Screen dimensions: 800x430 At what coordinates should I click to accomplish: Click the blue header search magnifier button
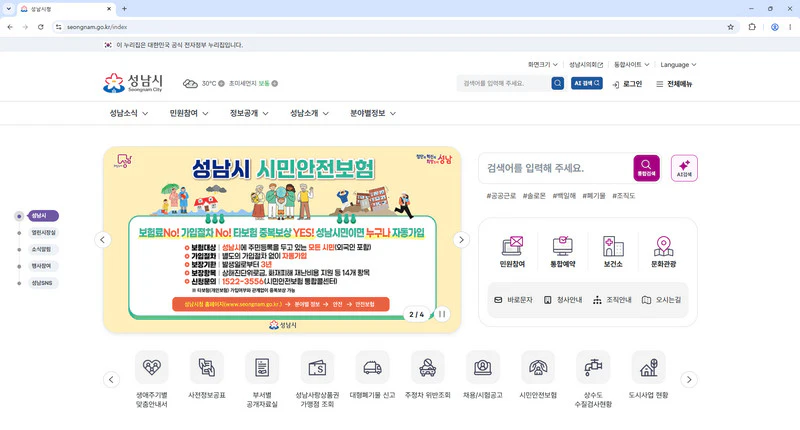[558, 83]
